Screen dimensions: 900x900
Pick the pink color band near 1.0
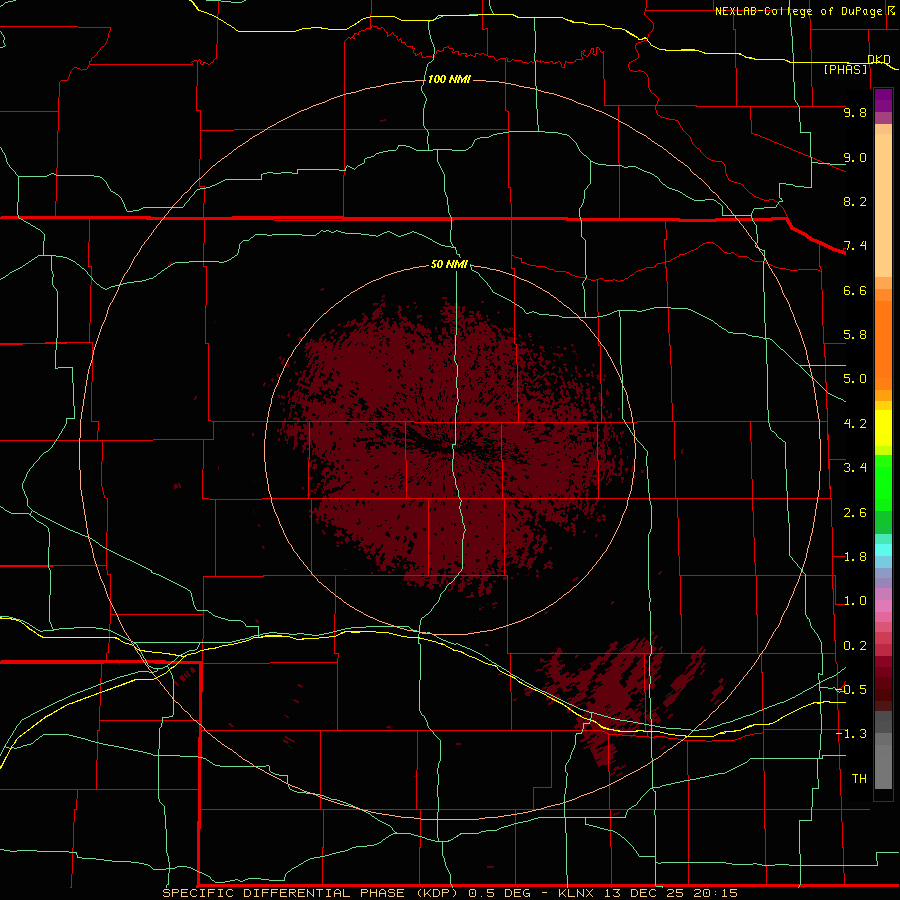pyautogui.click(x=883, y=606)
